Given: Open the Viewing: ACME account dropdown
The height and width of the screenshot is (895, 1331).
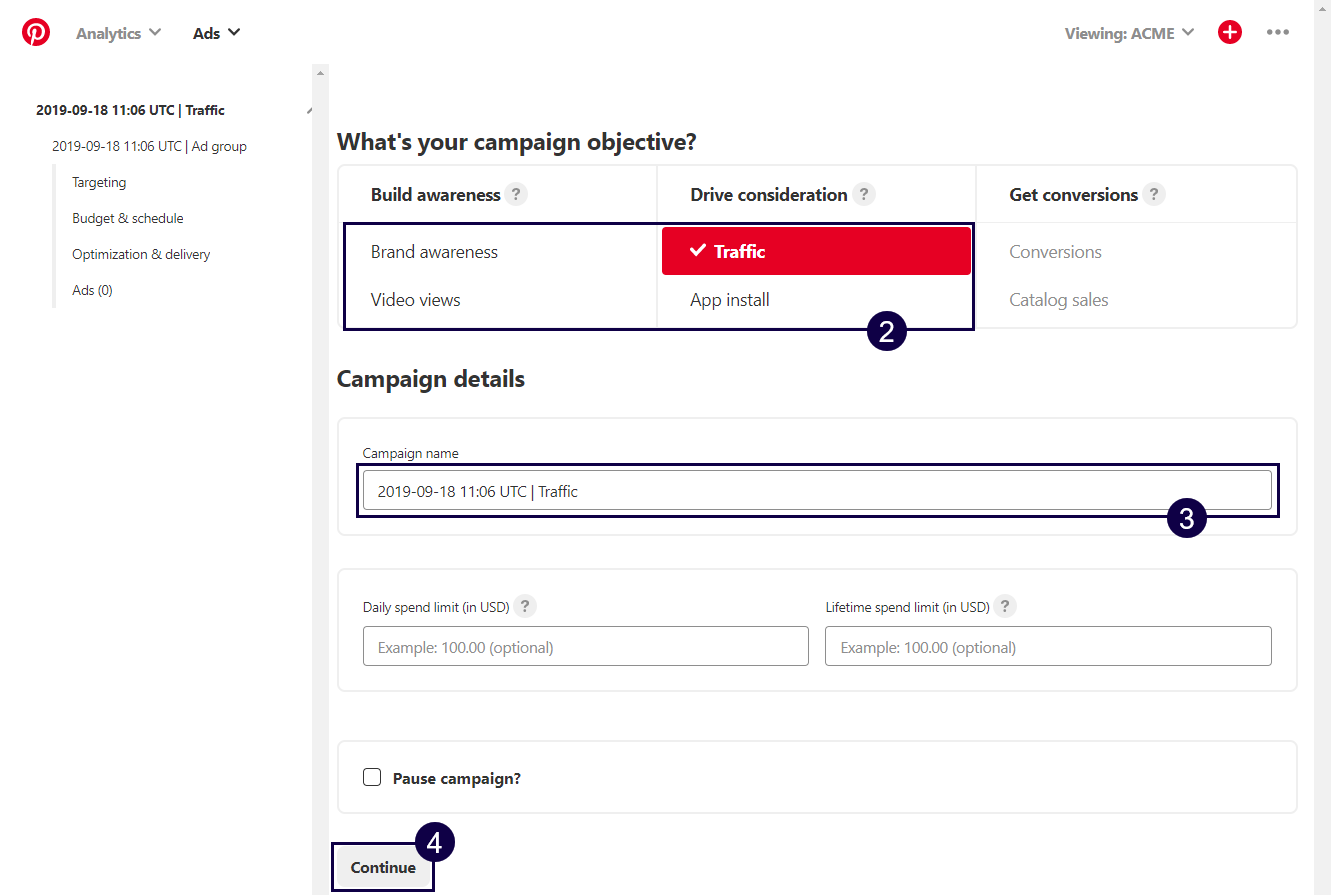Looking at the screenshot, I should coord(1129,33).
